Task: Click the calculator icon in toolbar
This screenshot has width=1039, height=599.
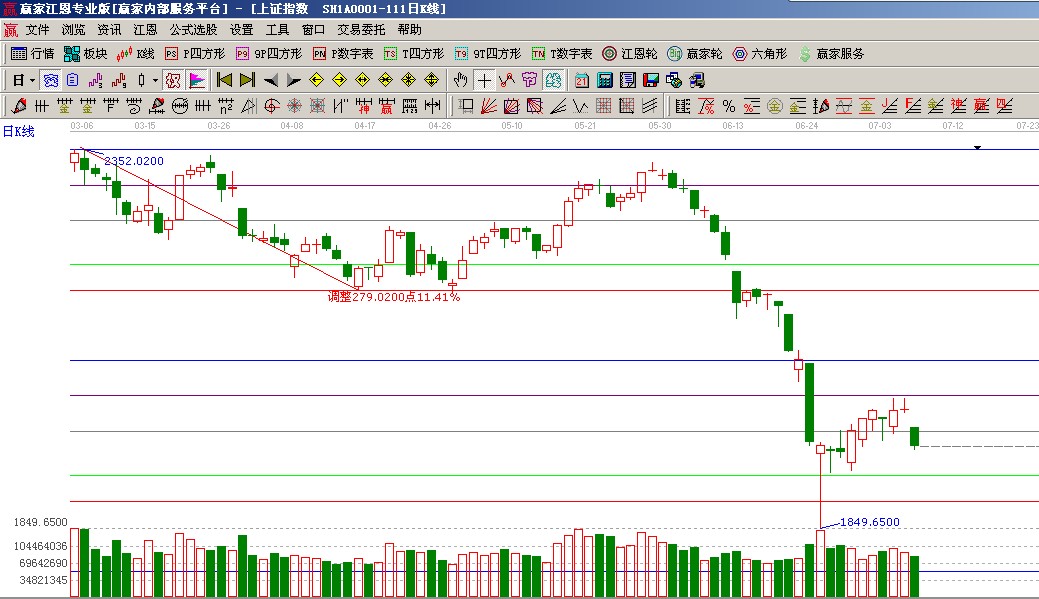Action: coord(605,80)
